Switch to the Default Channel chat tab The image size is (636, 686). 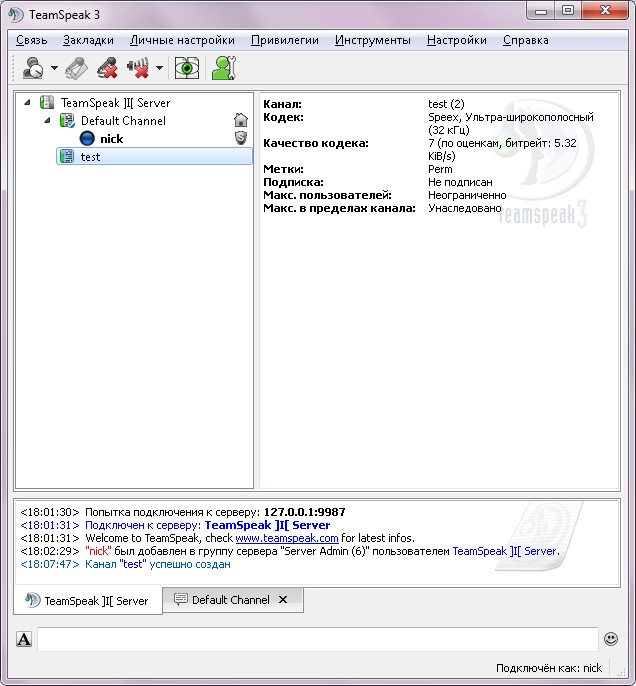click(x=230, y=600)
